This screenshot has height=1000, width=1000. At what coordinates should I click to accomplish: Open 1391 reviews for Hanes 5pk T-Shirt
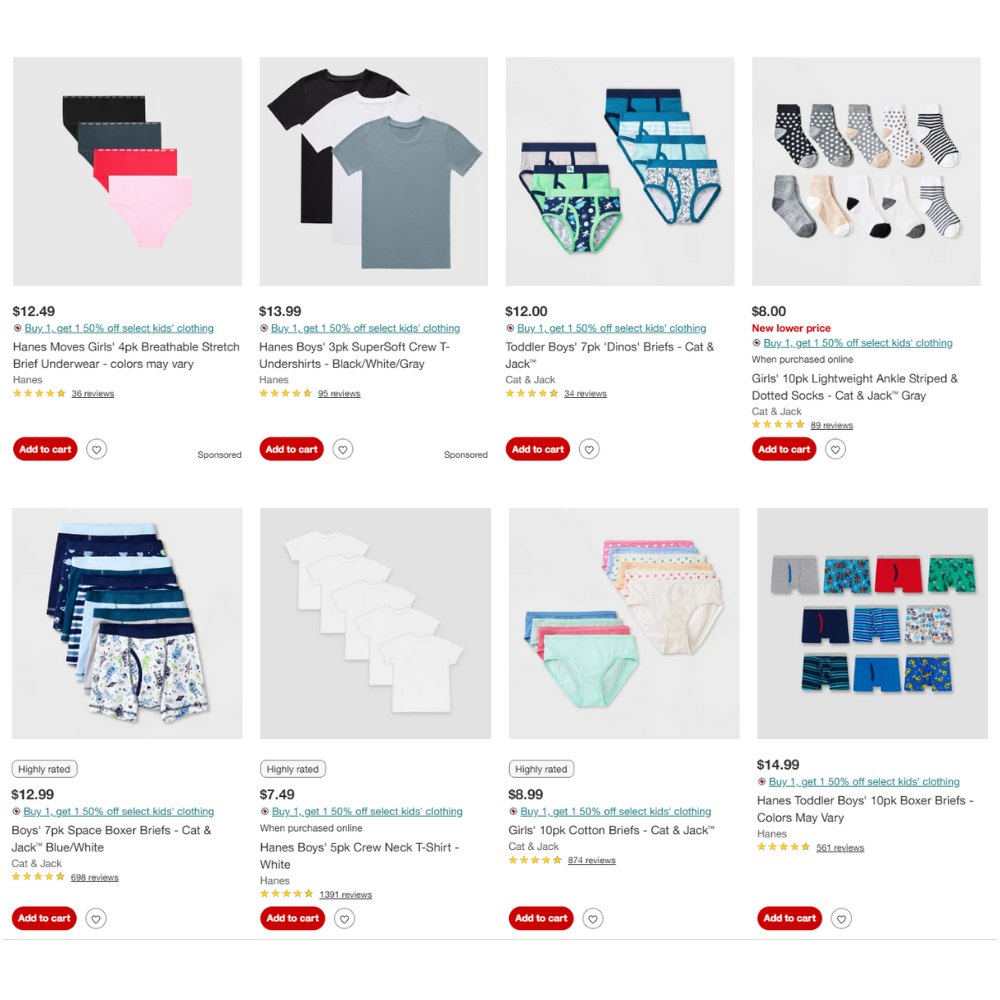point(345,895)
